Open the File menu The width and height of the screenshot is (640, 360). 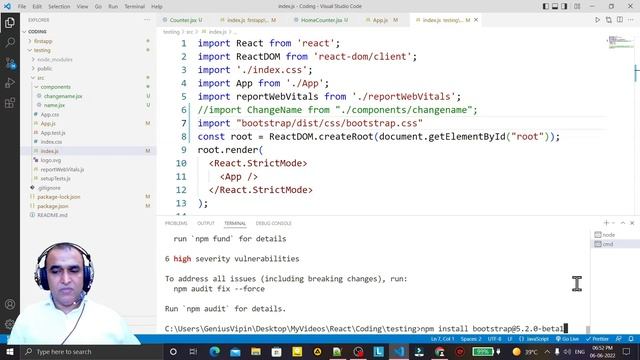[22, 6]
